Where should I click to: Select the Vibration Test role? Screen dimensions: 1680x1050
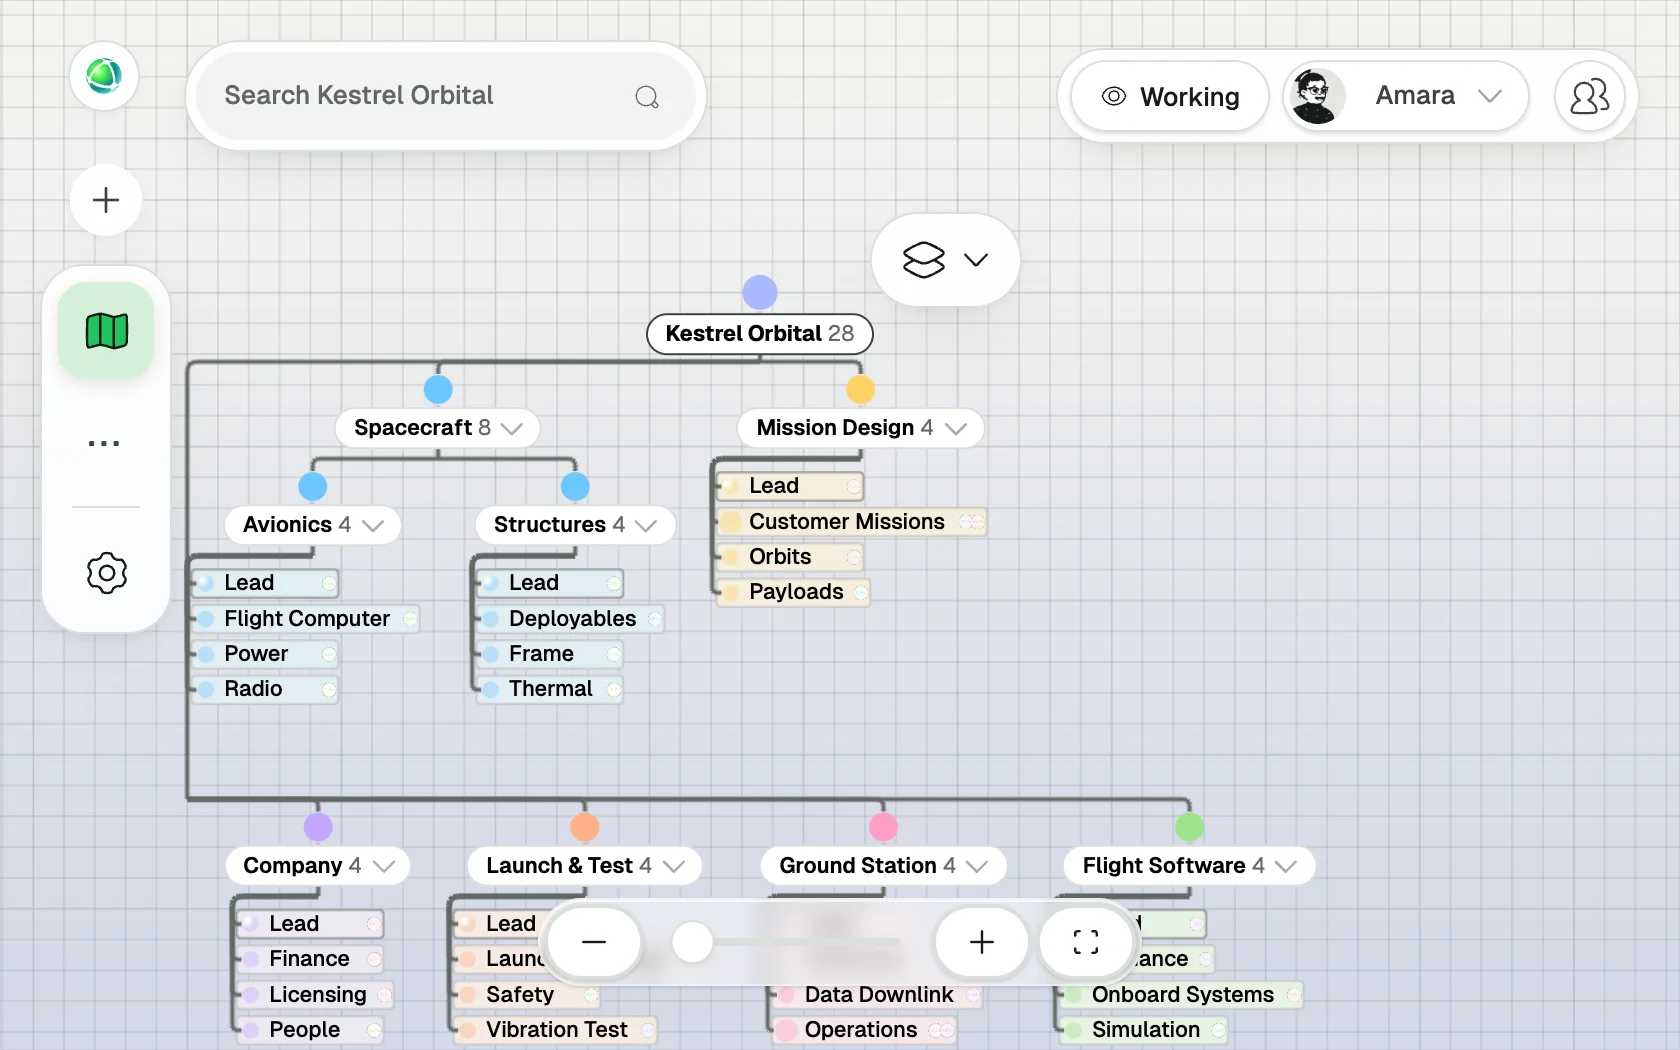556,1030
